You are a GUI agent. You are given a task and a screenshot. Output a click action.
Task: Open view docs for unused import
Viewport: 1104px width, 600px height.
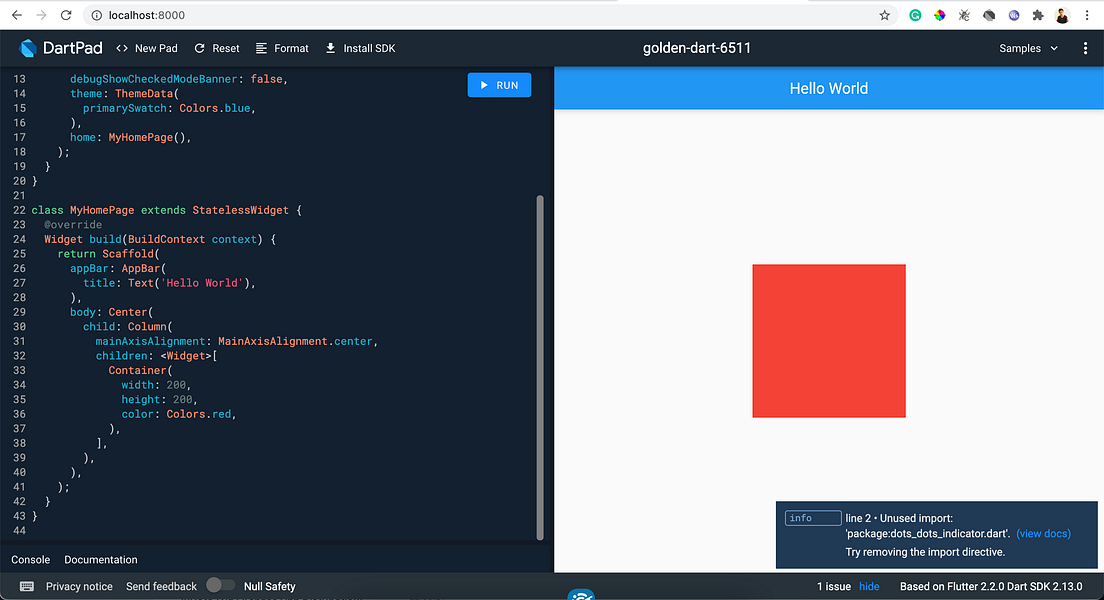pos(1043,533)
